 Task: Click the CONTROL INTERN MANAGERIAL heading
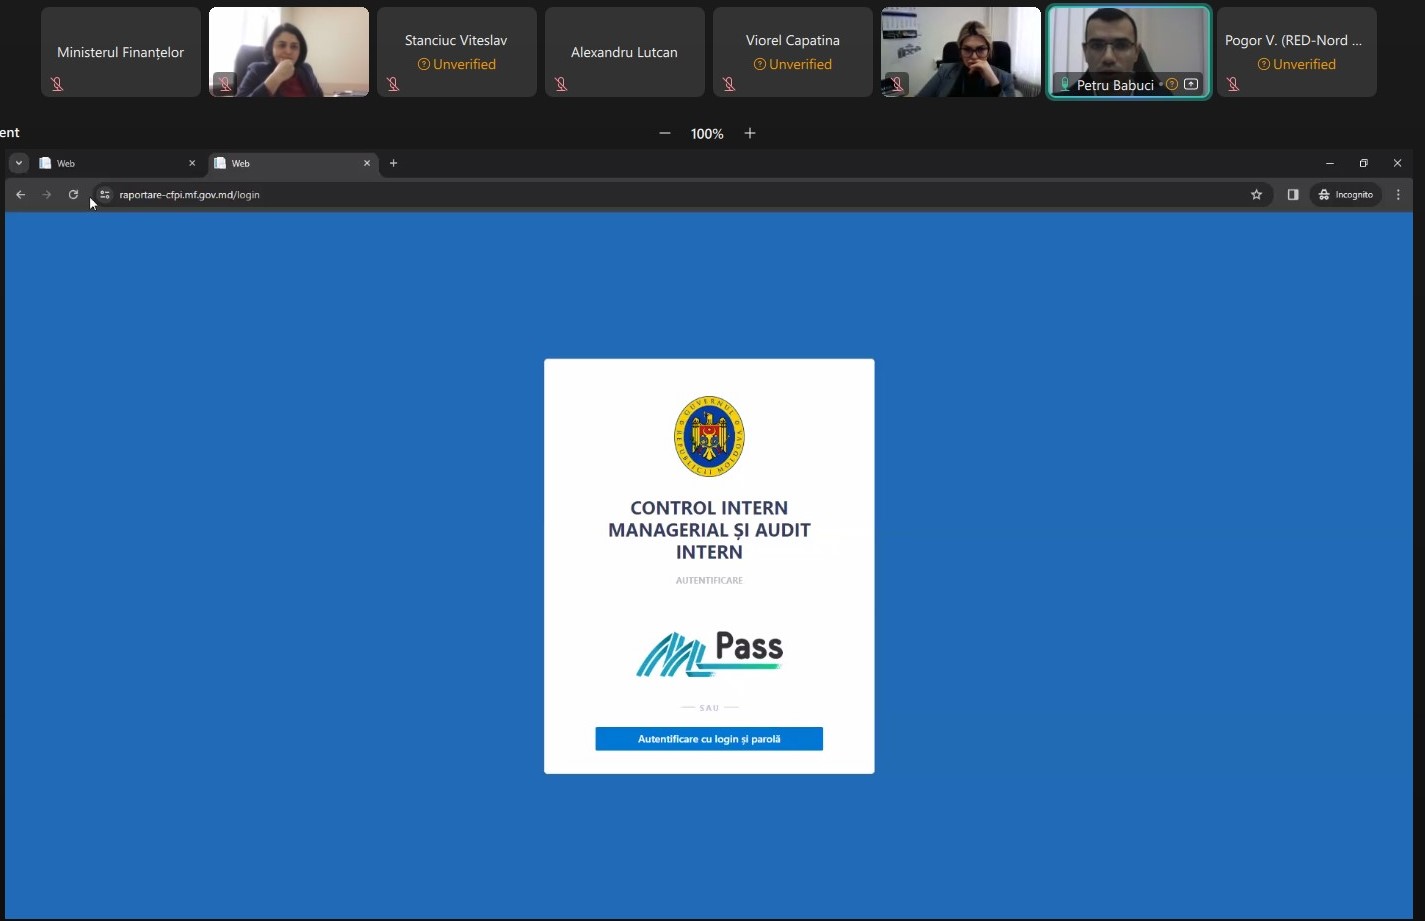pos(709,530)
